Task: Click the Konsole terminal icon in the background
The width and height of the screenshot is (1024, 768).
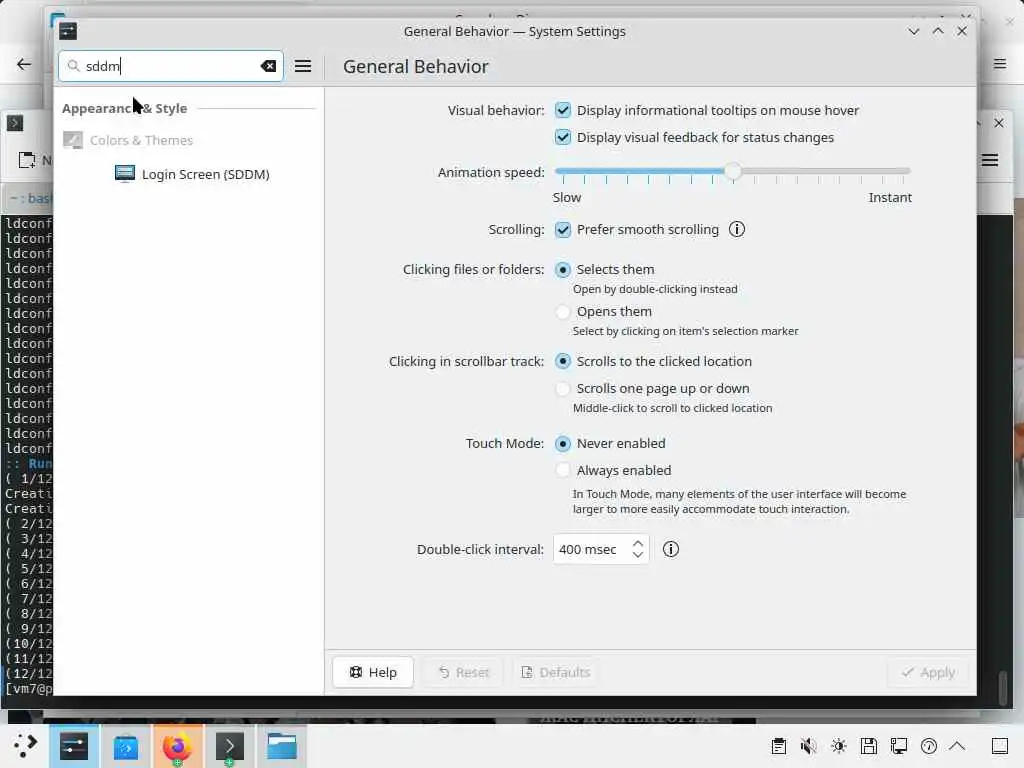Action: [x=15, y=123]
